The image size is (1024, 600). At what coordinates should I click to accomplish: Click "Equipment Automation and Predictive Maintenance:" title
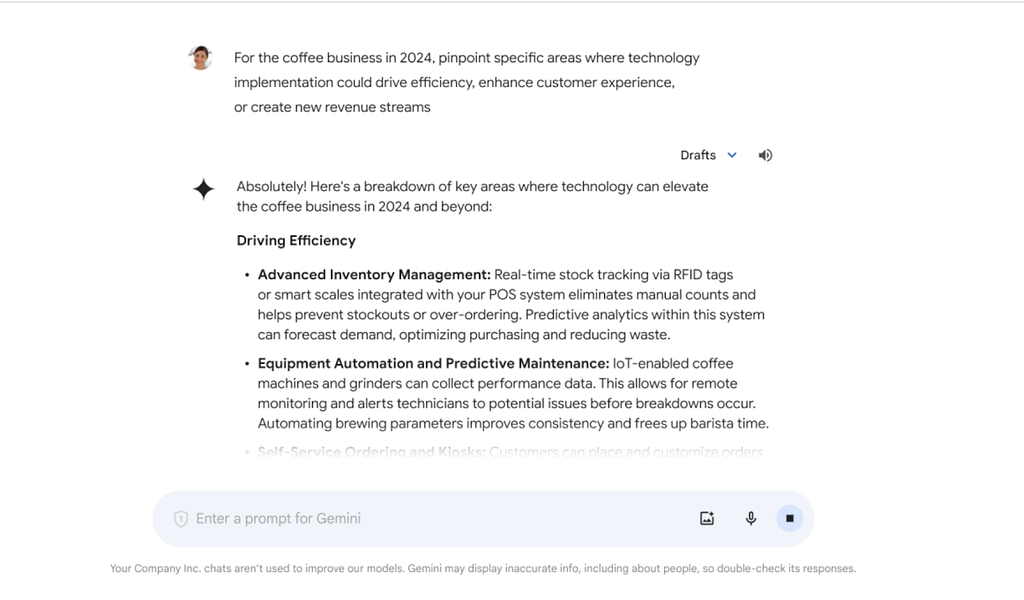433,363
